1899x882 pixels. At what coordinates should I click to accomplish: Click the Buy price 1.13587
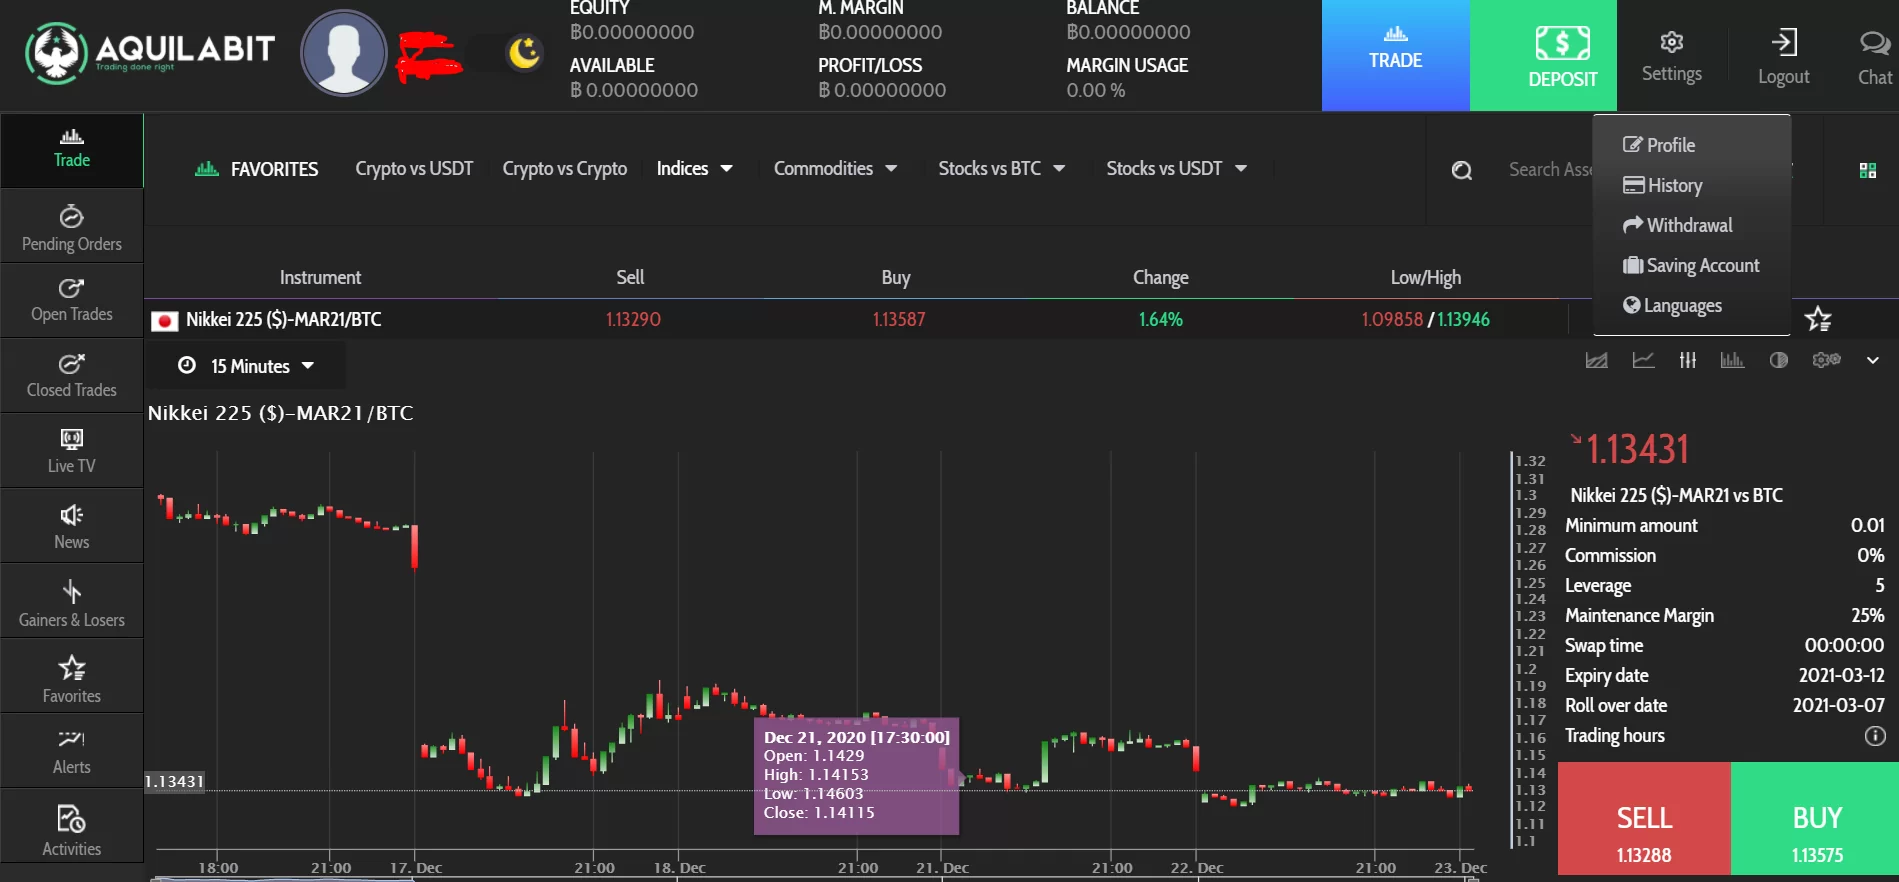point(898,319)
